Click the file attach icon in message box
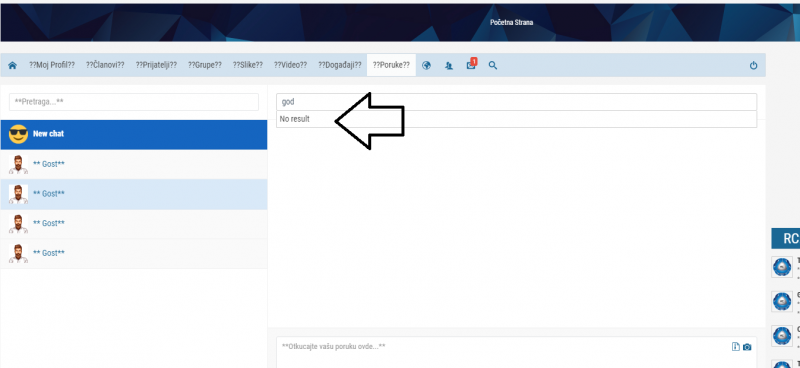800x368 pixels. (x=735, y=347)
